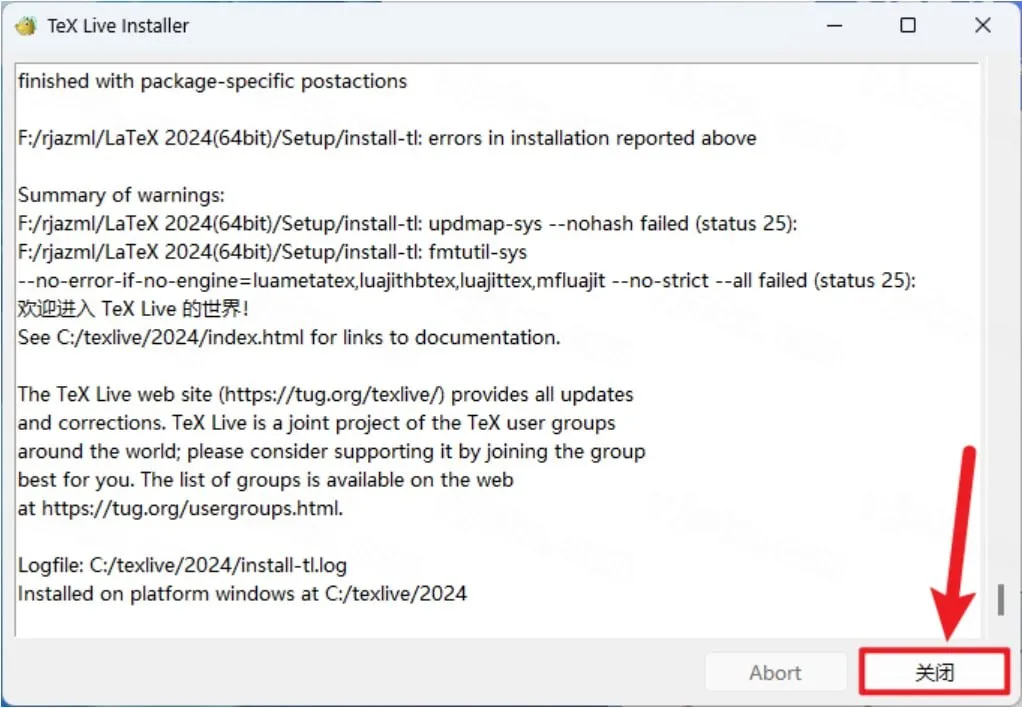Click the https://tug.org/texlive/ URL text
The width and height of the screenshot is (1022, 708).
334,394
